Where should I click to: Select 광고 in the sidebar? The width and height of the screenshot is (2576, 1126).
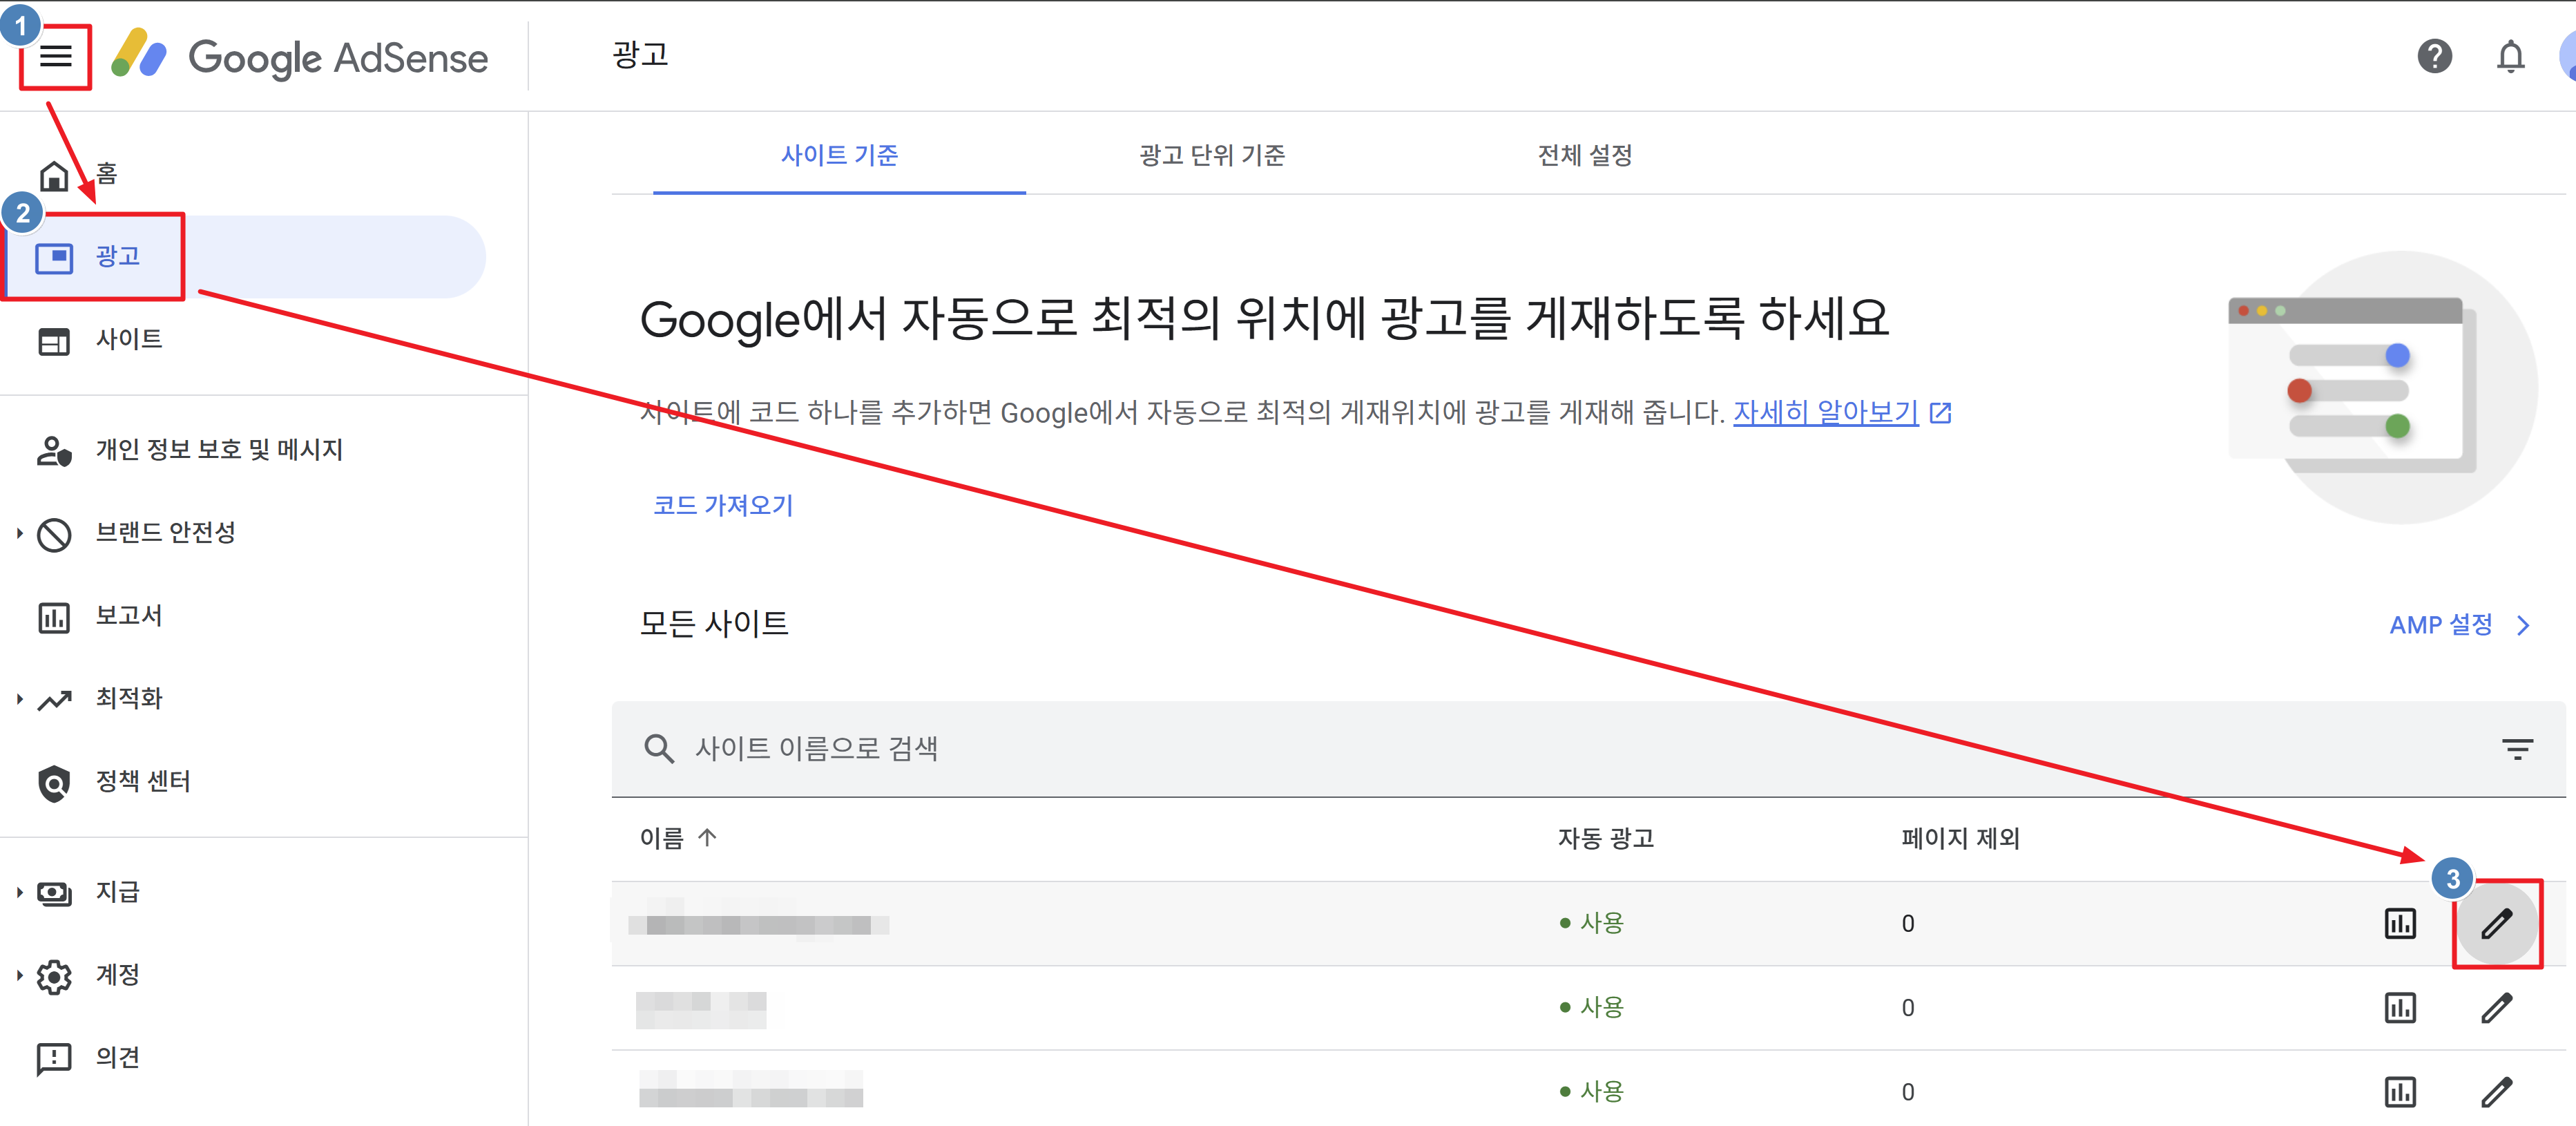coord(243,257)
